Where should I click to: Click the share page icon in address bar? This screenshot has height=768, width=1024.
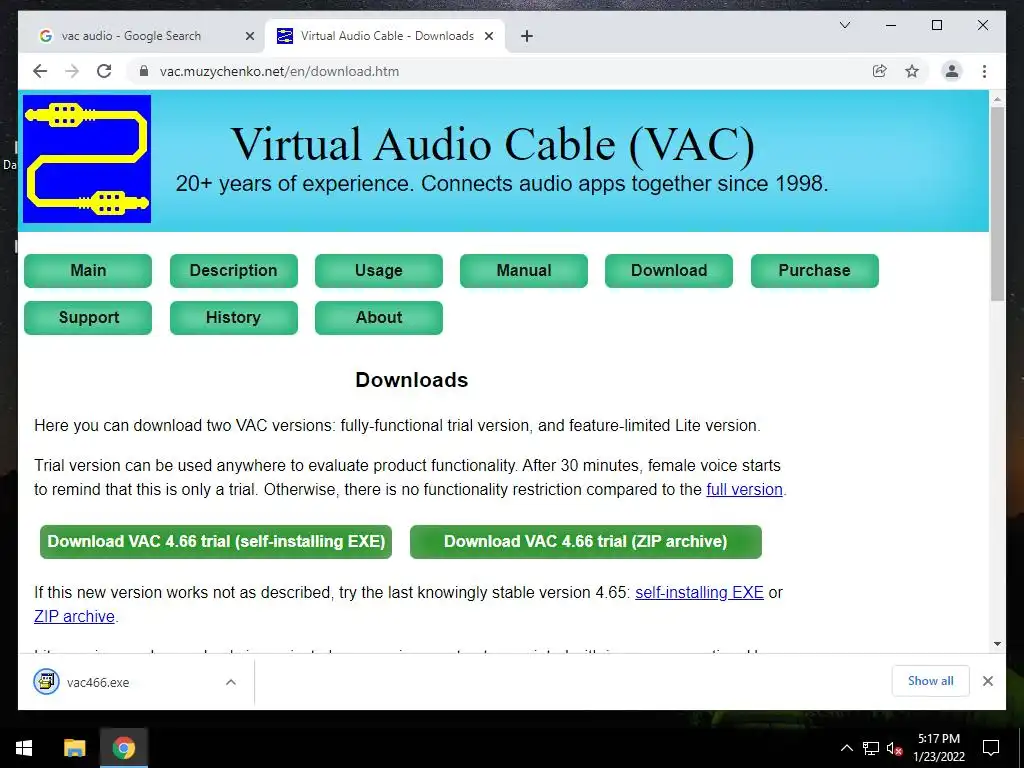coord(880,71)
